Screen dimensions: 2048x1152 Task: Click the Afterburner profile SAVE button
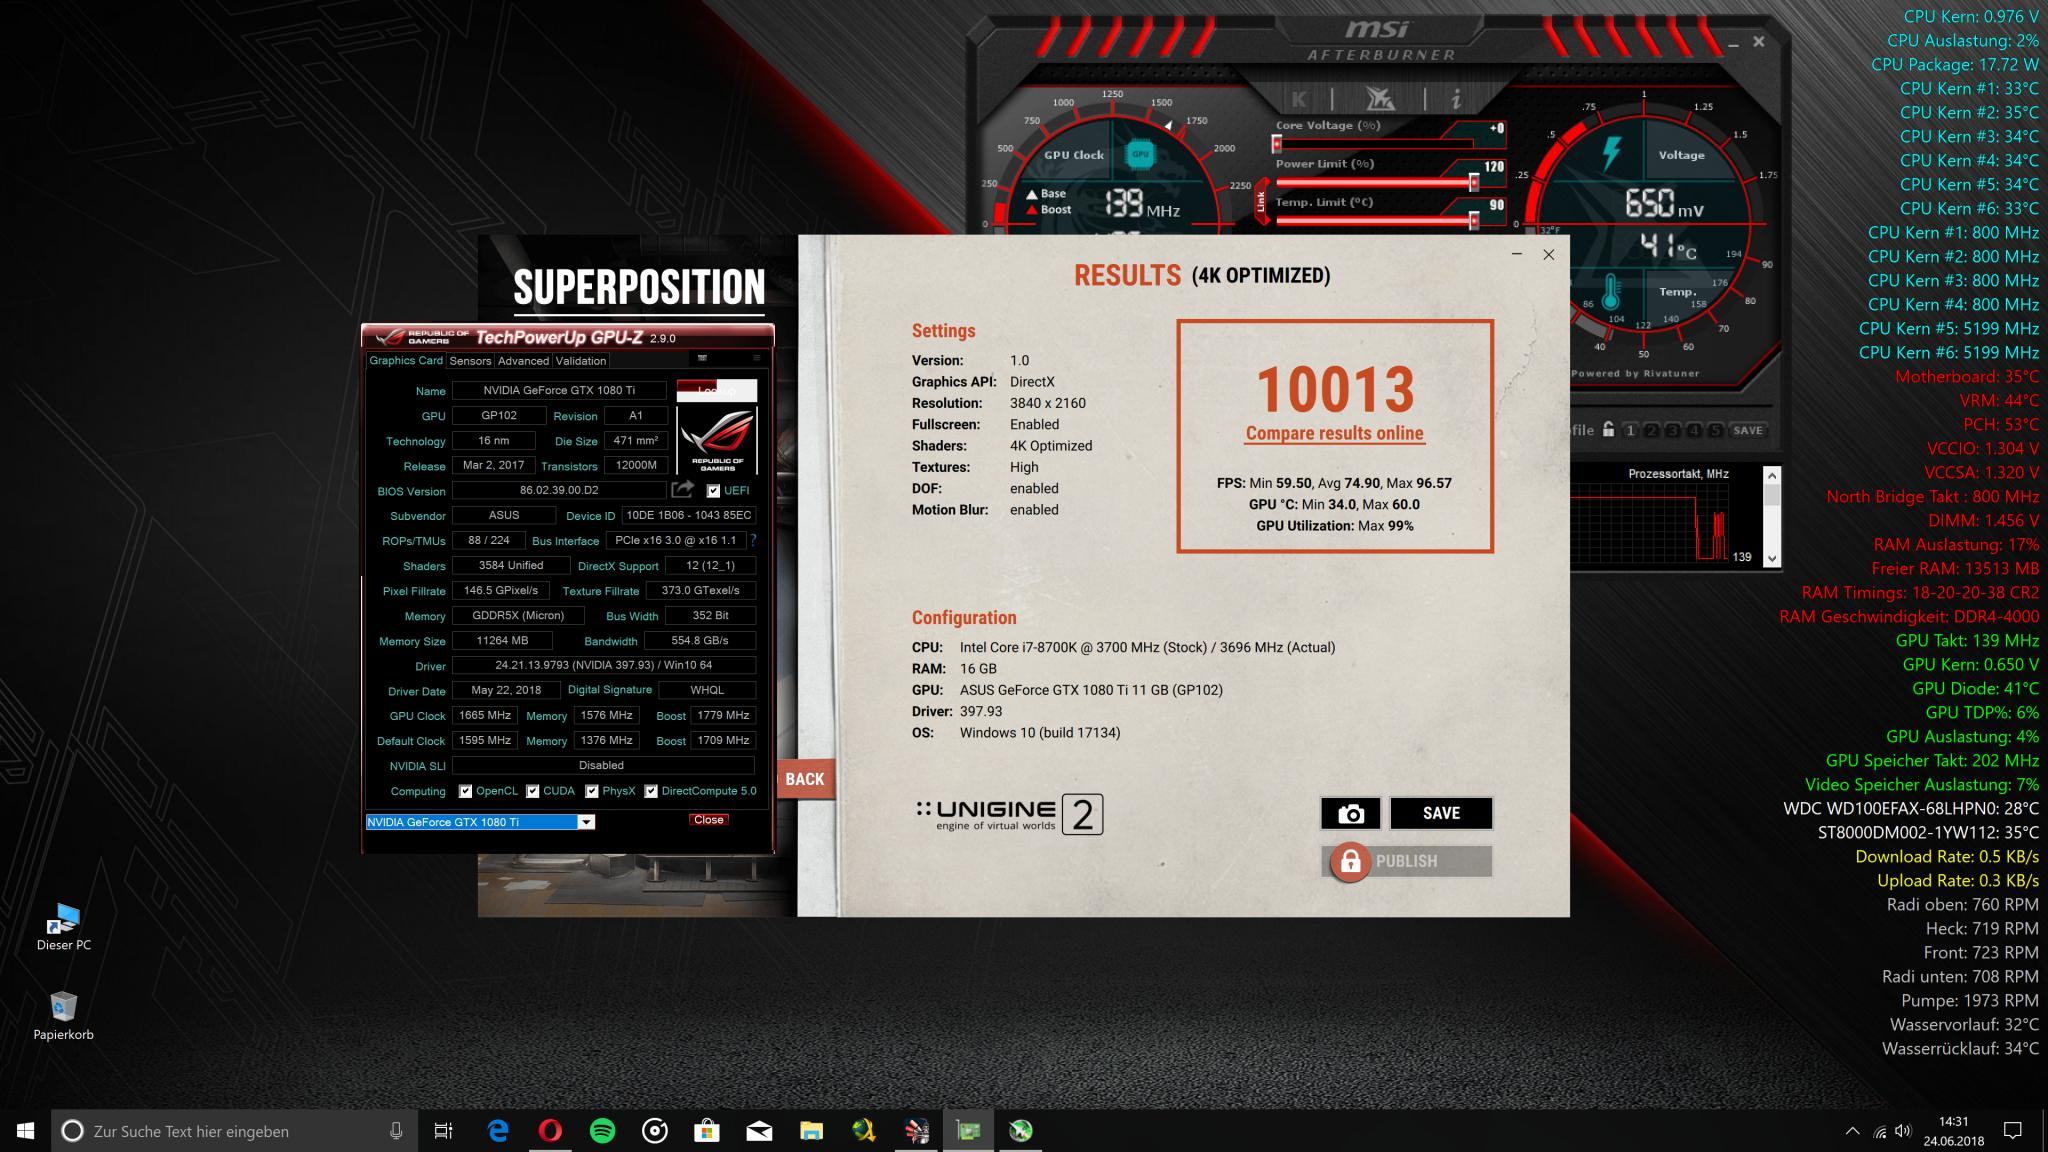pyautogui.click(x=1748, y=431)
